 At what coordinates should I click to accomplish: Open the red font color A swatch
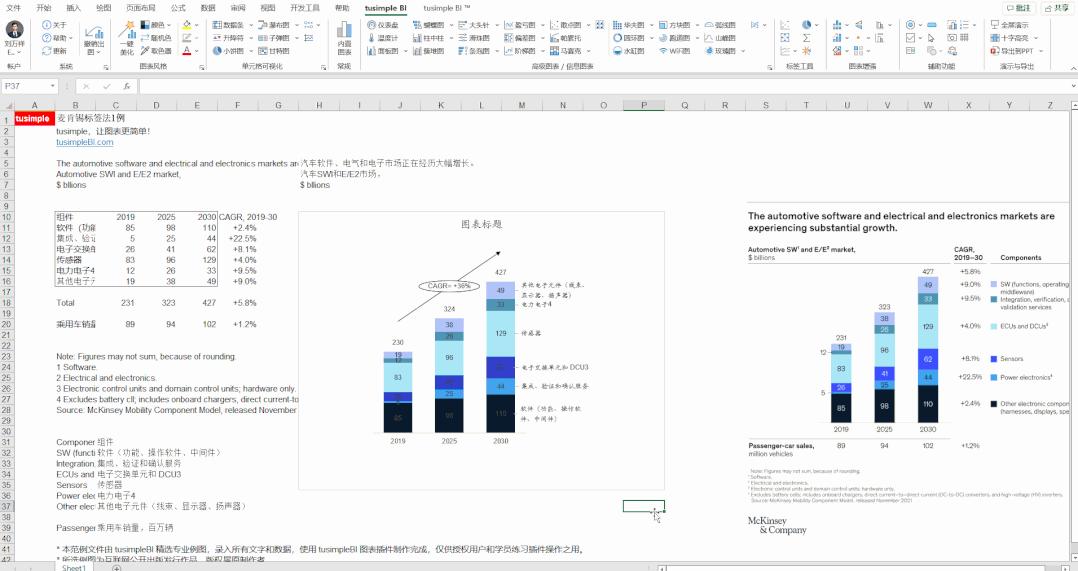click(x=186, y=51)
